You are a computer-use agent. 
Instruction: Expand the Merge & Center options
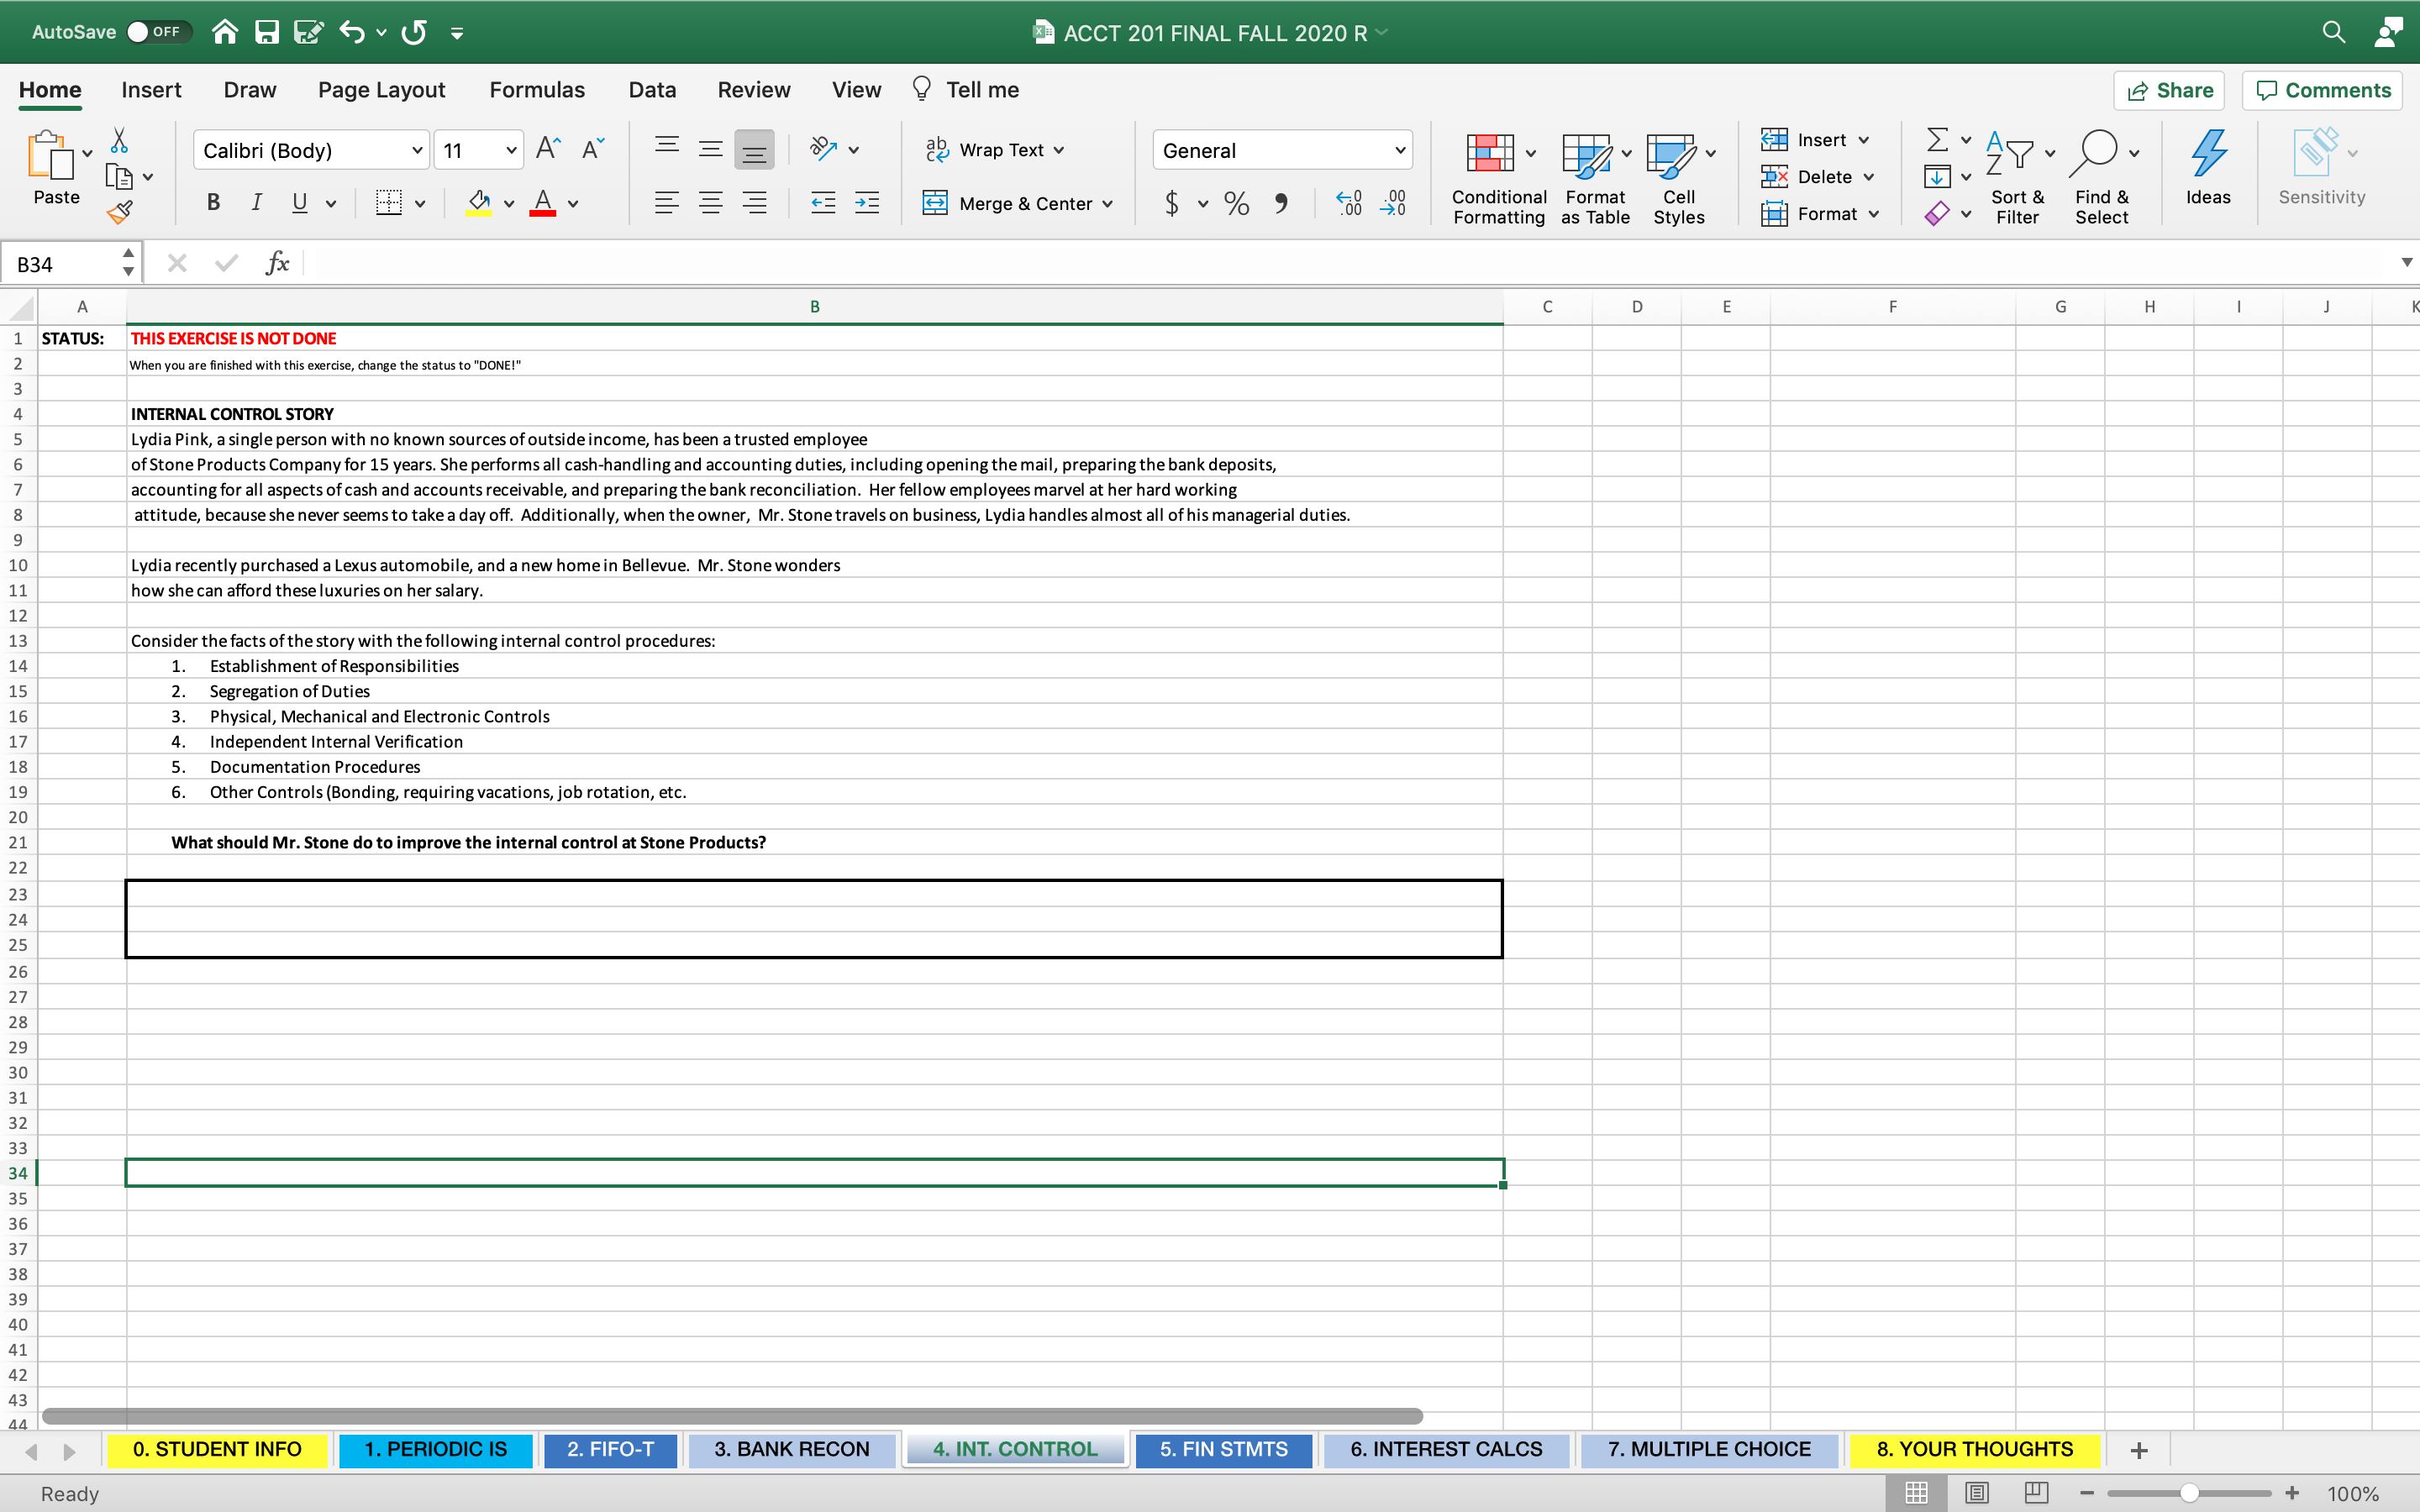point(1108,203)
